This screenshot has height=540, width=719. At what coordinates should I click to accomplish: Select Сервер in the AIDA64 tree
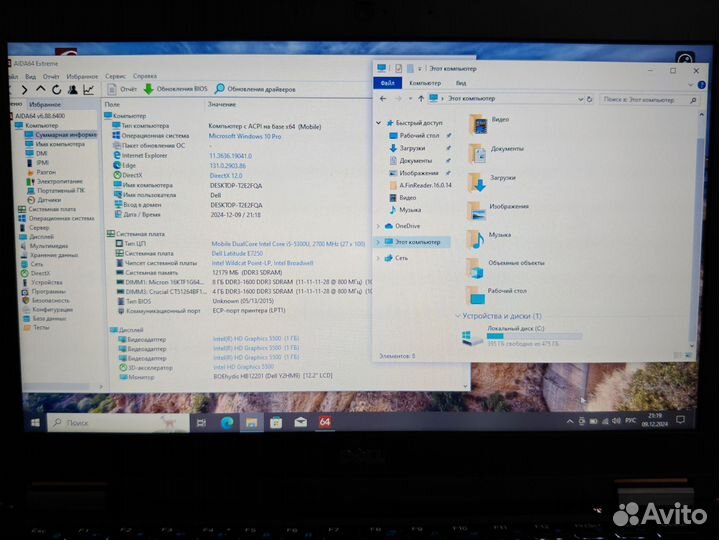point(34,227)
